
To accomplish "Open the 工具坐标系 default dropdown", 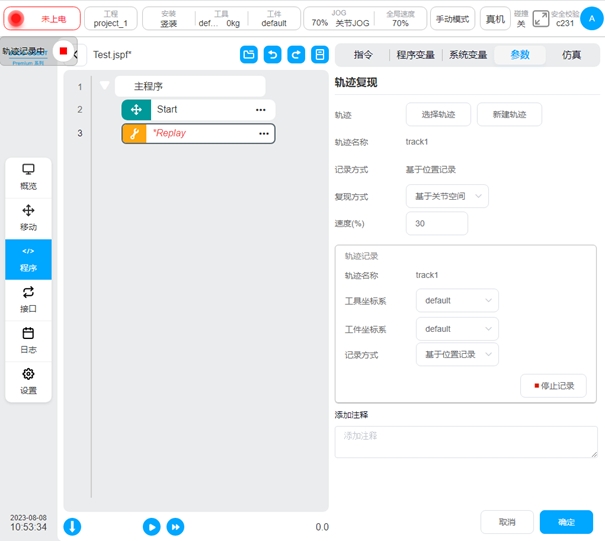I will tap(457, 300).
